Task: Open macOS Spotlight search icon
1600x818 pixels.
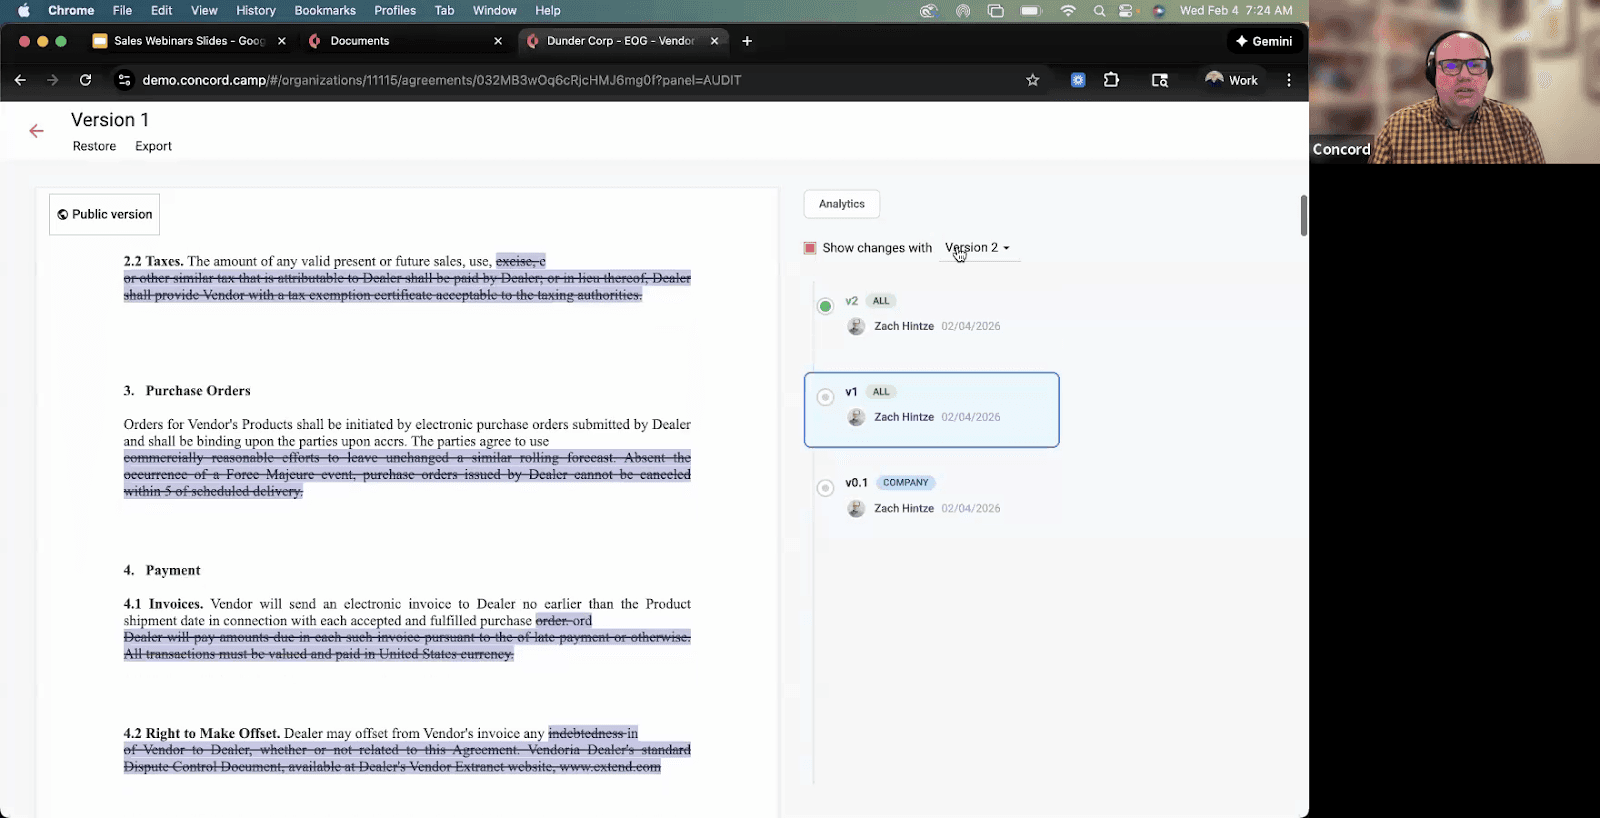Action: click(x=1099, y=11)
